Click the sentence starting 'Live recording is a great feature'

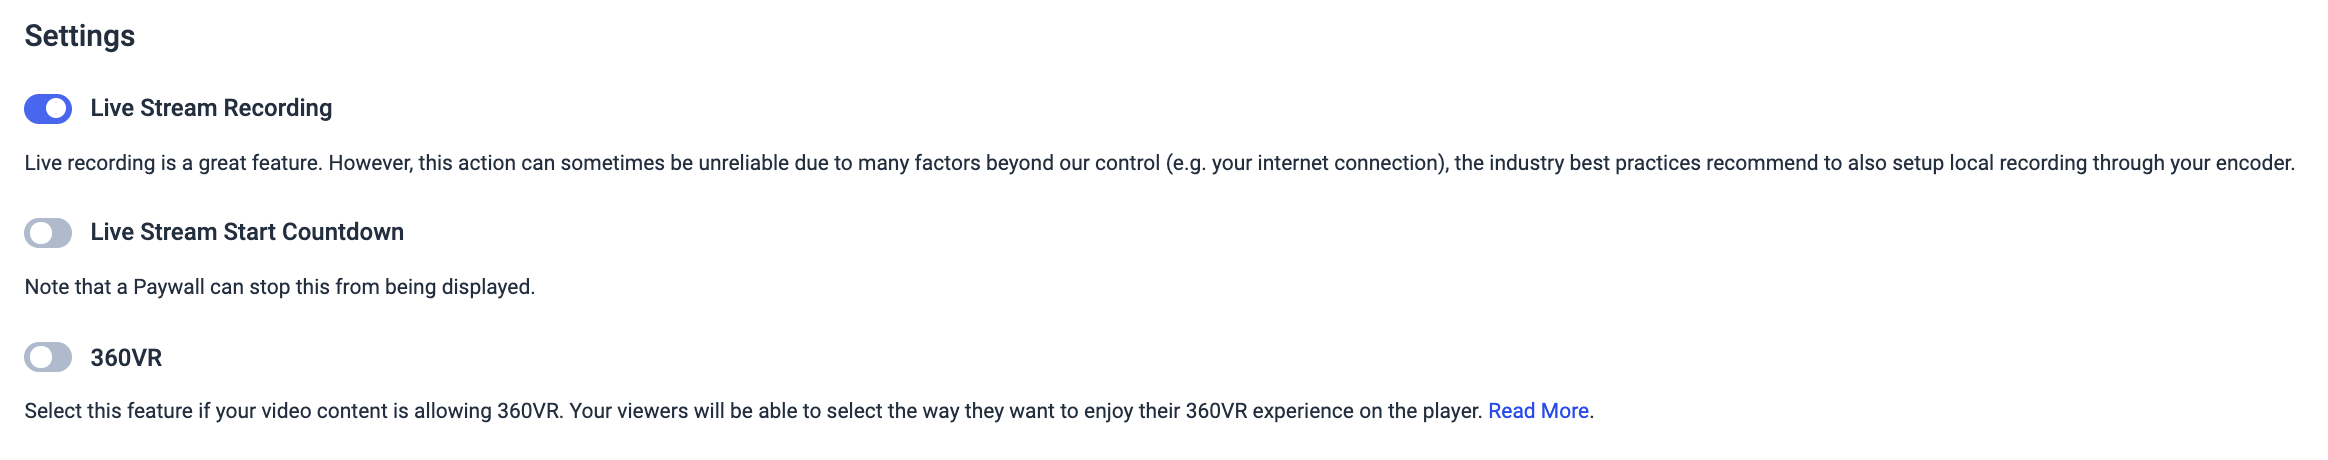click(1159, 163)
